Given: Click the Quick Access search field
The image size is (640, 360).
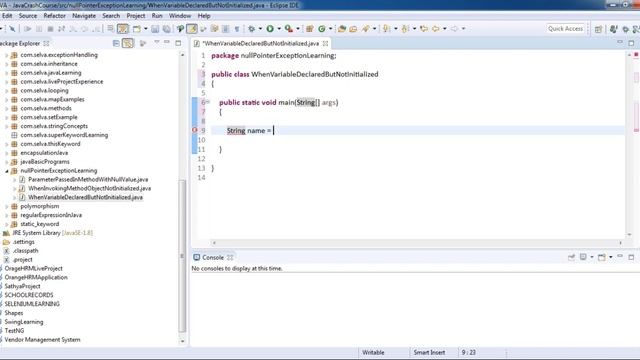Looking at the screenshot, I should 565,29.
